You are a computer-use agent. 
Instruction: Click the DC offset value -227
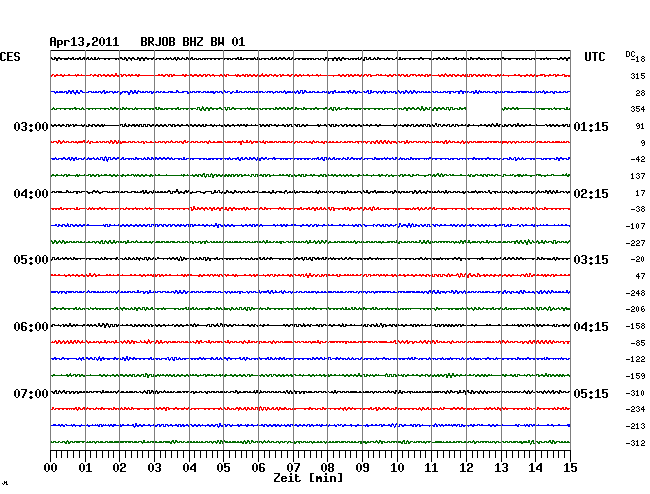pos(635,243)
